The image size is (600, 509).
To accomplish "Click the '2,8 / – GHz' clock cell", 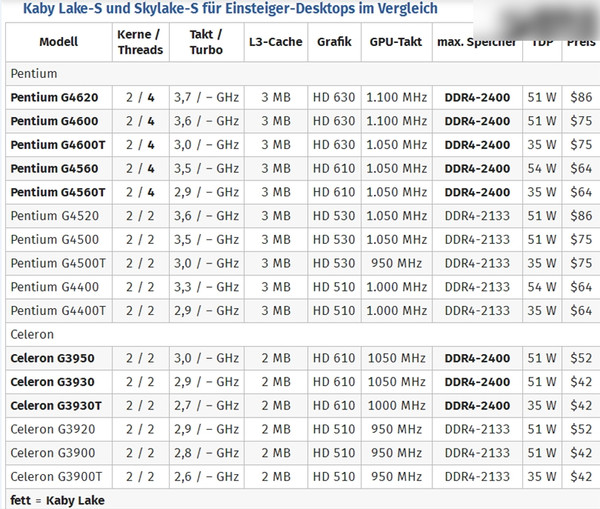I will click(x=206, y=453).
